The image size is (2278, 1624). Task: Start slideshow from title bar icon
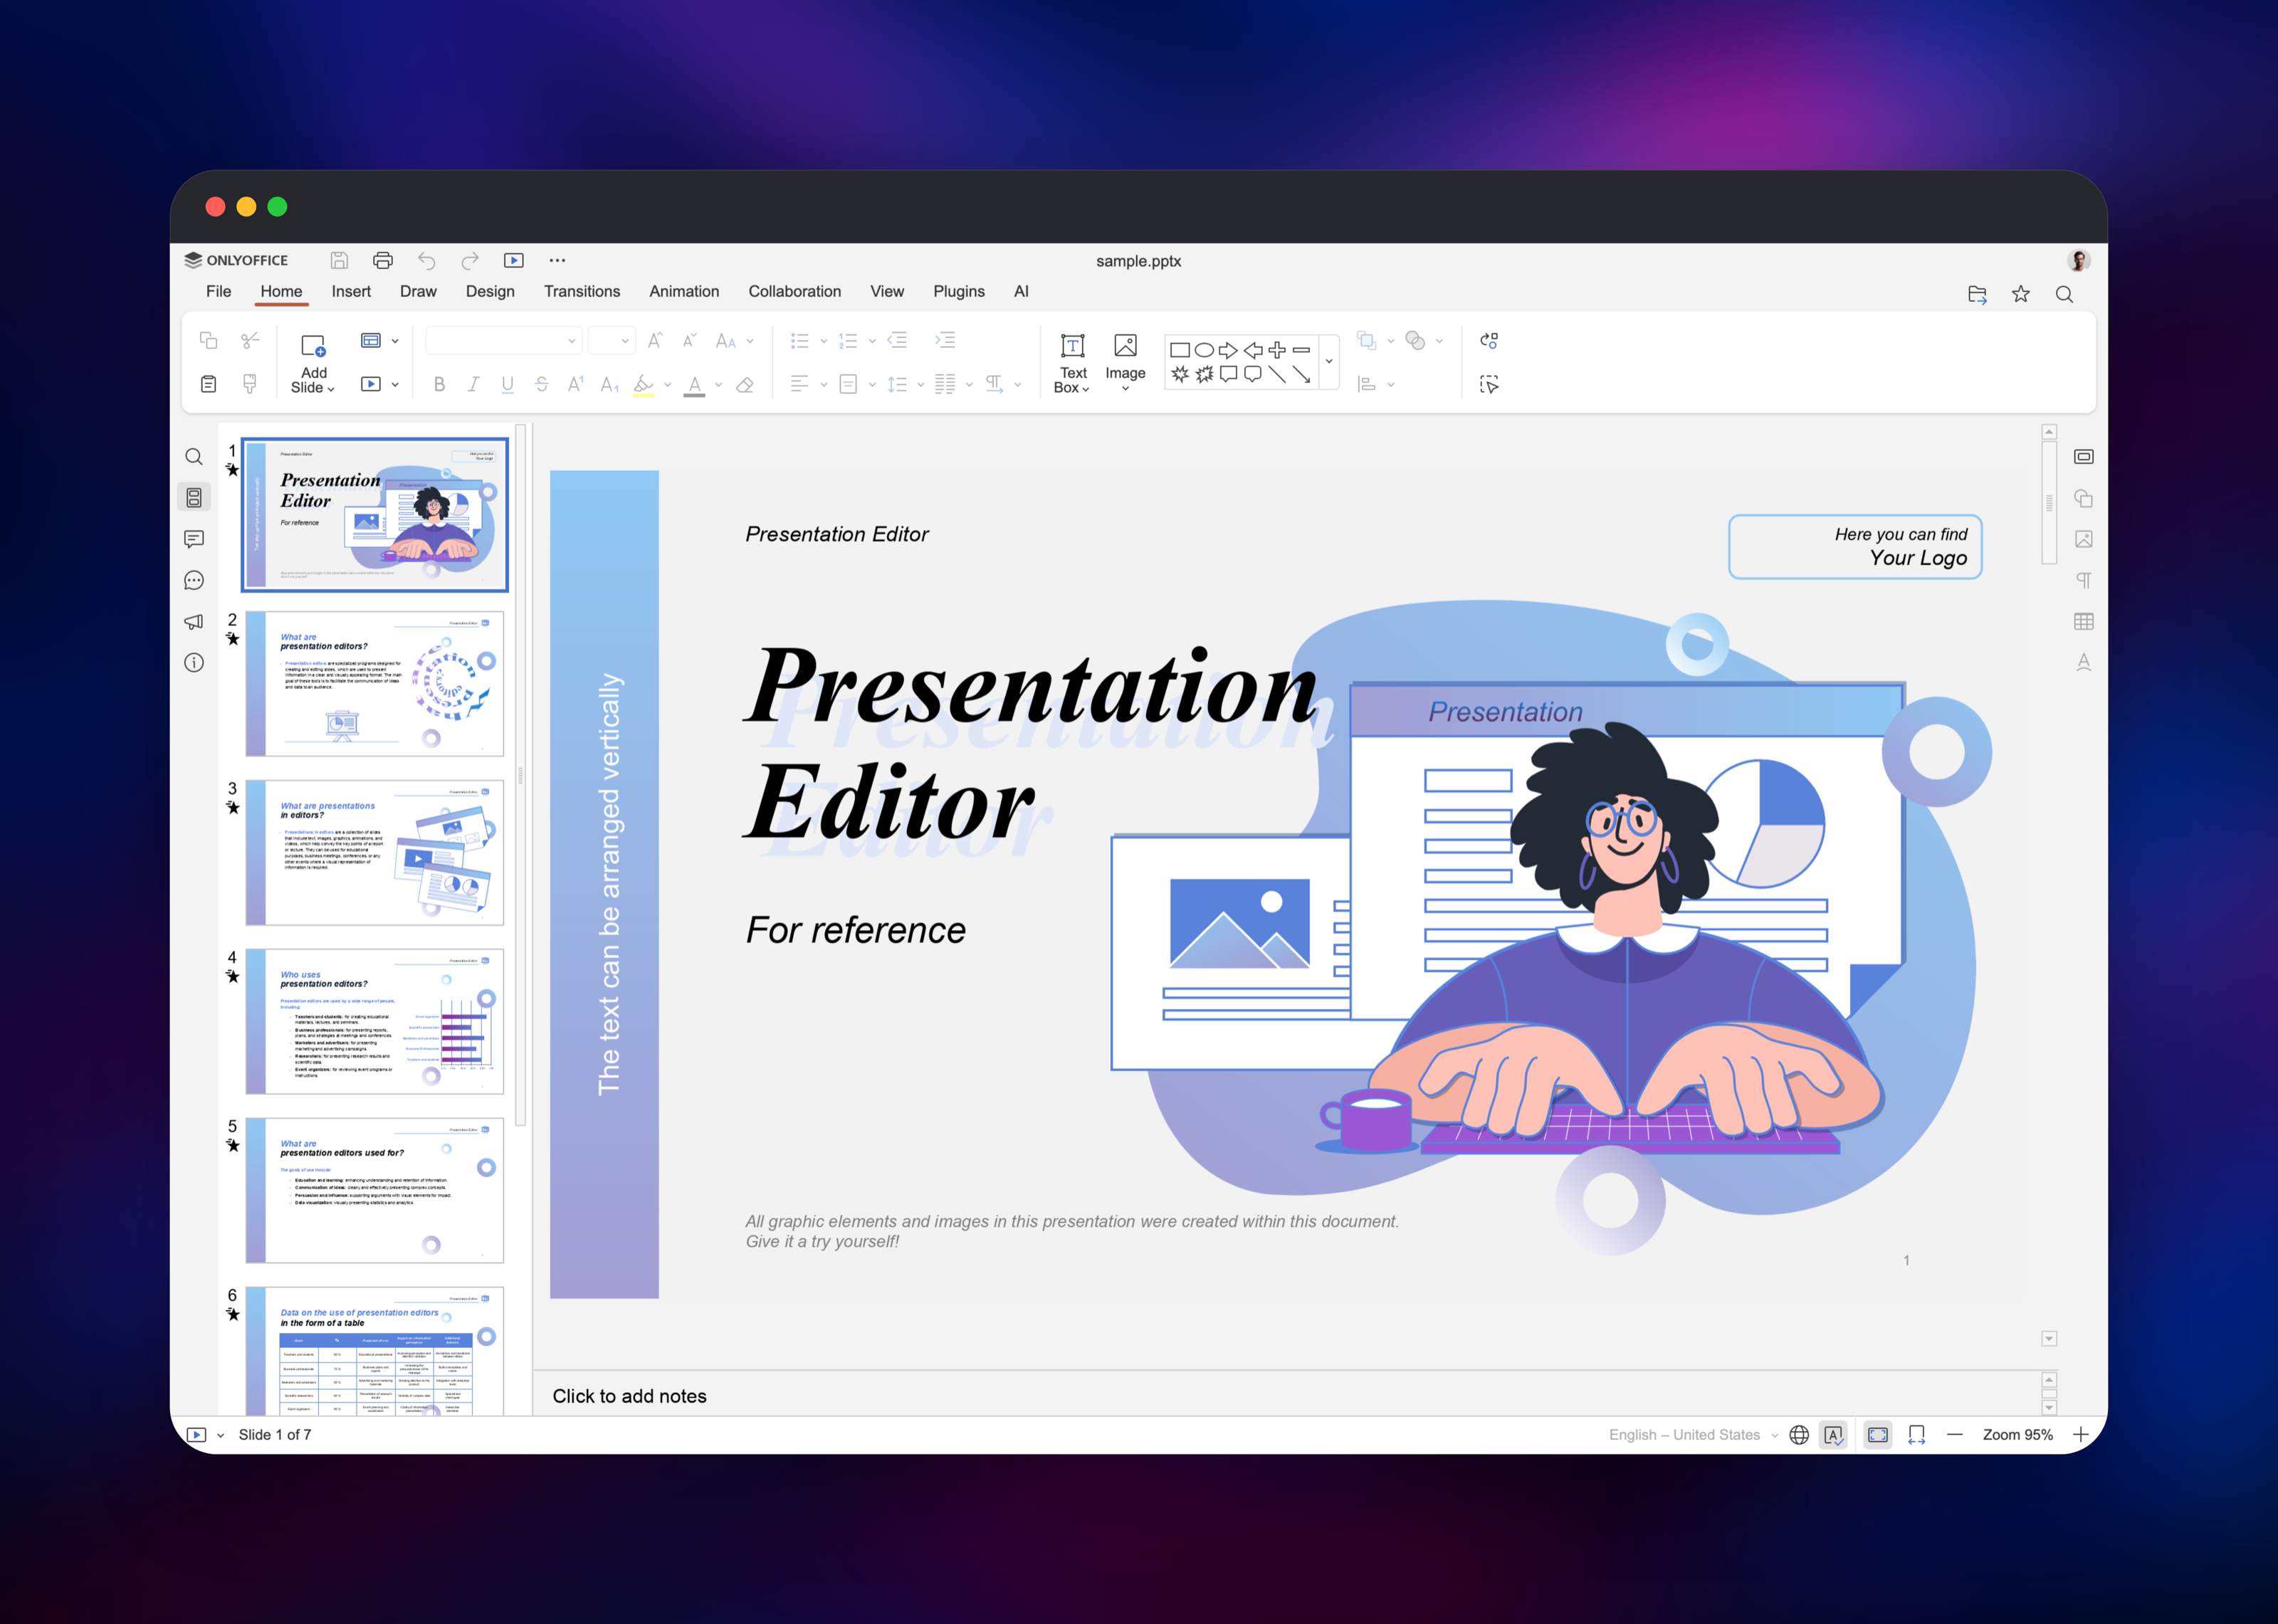(x=514, y=260)
